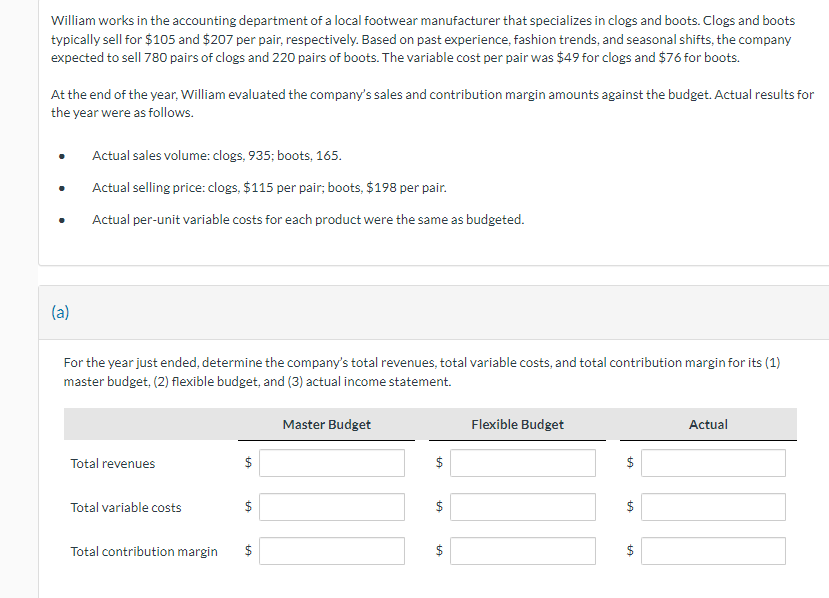Select the Total variable costs row label
829x598 pixels.
point(126,507)
